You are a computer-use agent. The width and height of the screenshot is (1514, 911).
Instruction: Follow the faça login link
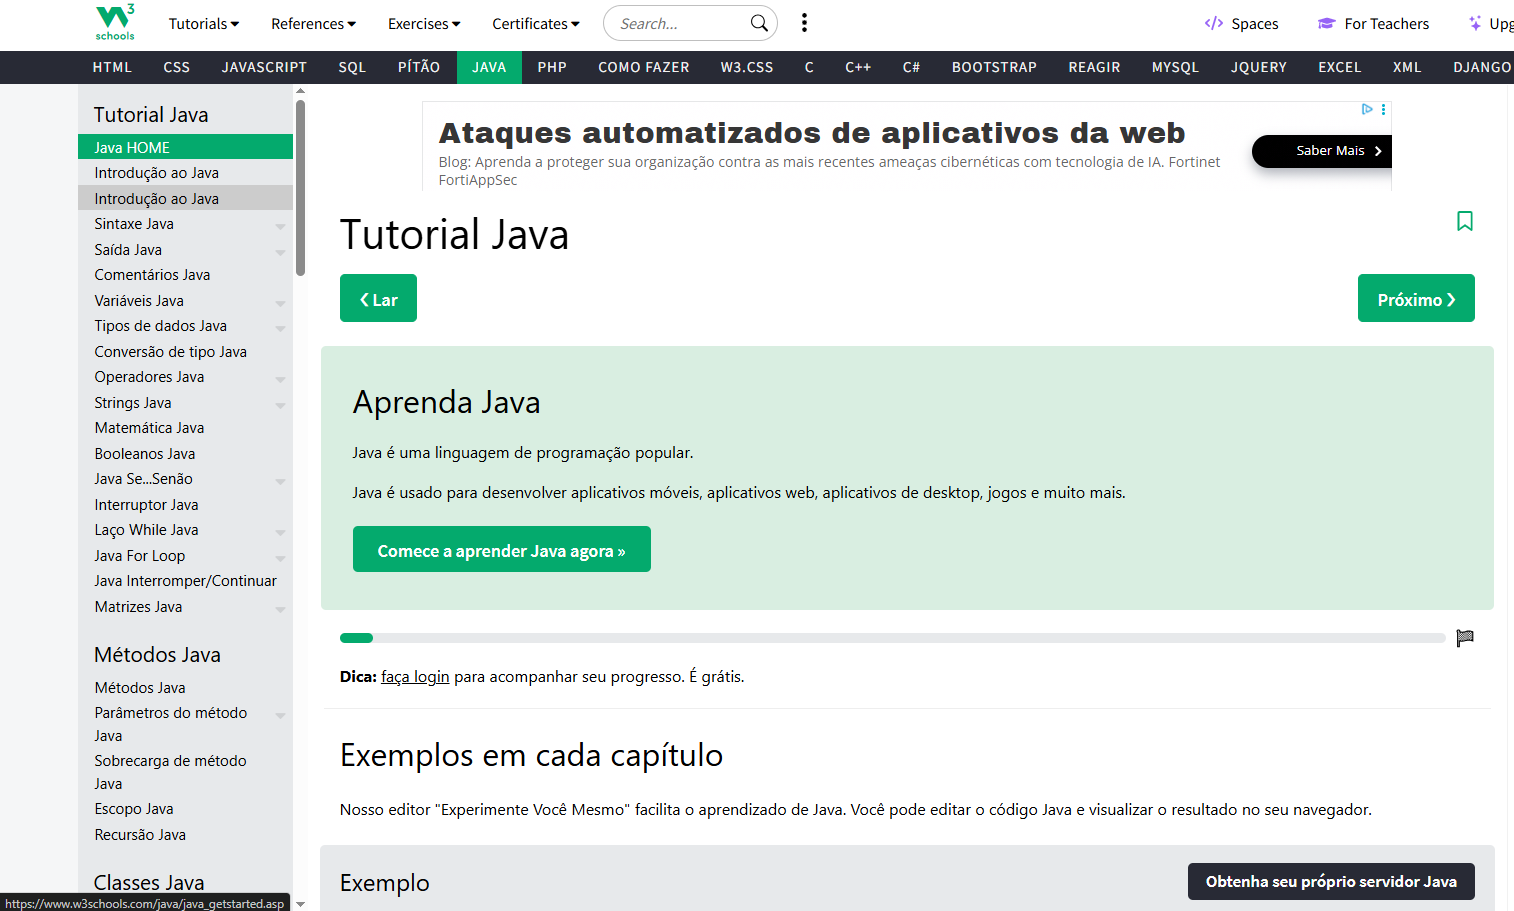415,677
